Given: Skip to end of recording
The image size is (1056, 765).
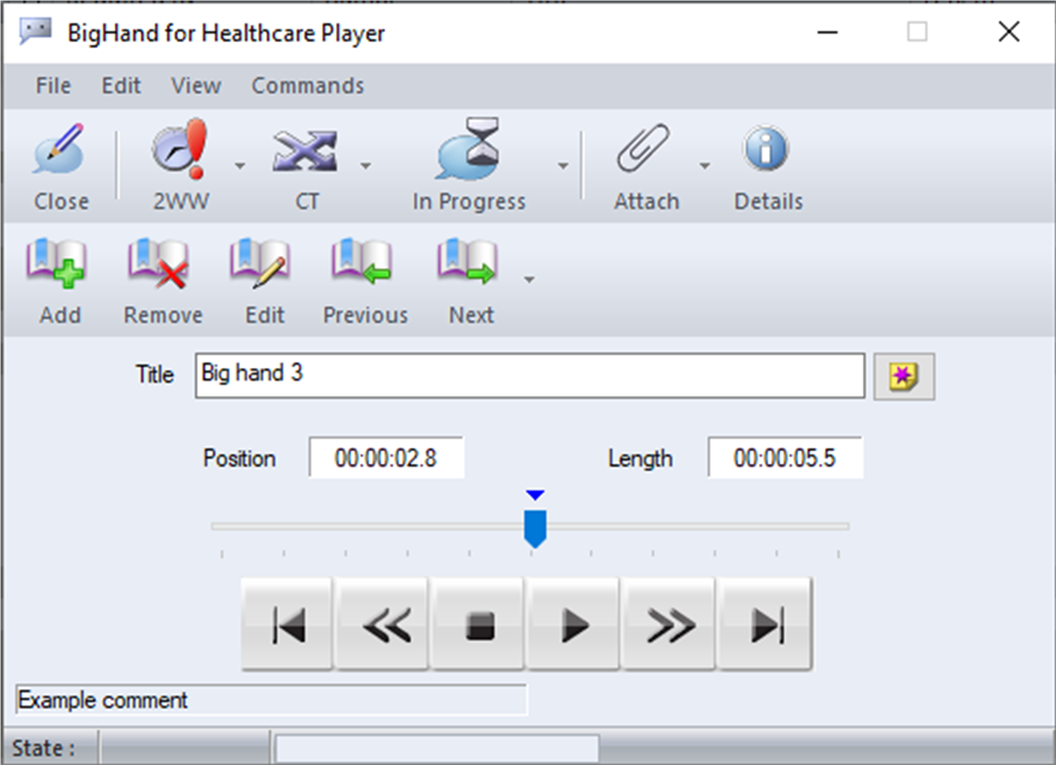Looking at the screenshot, I should [765, 624].
